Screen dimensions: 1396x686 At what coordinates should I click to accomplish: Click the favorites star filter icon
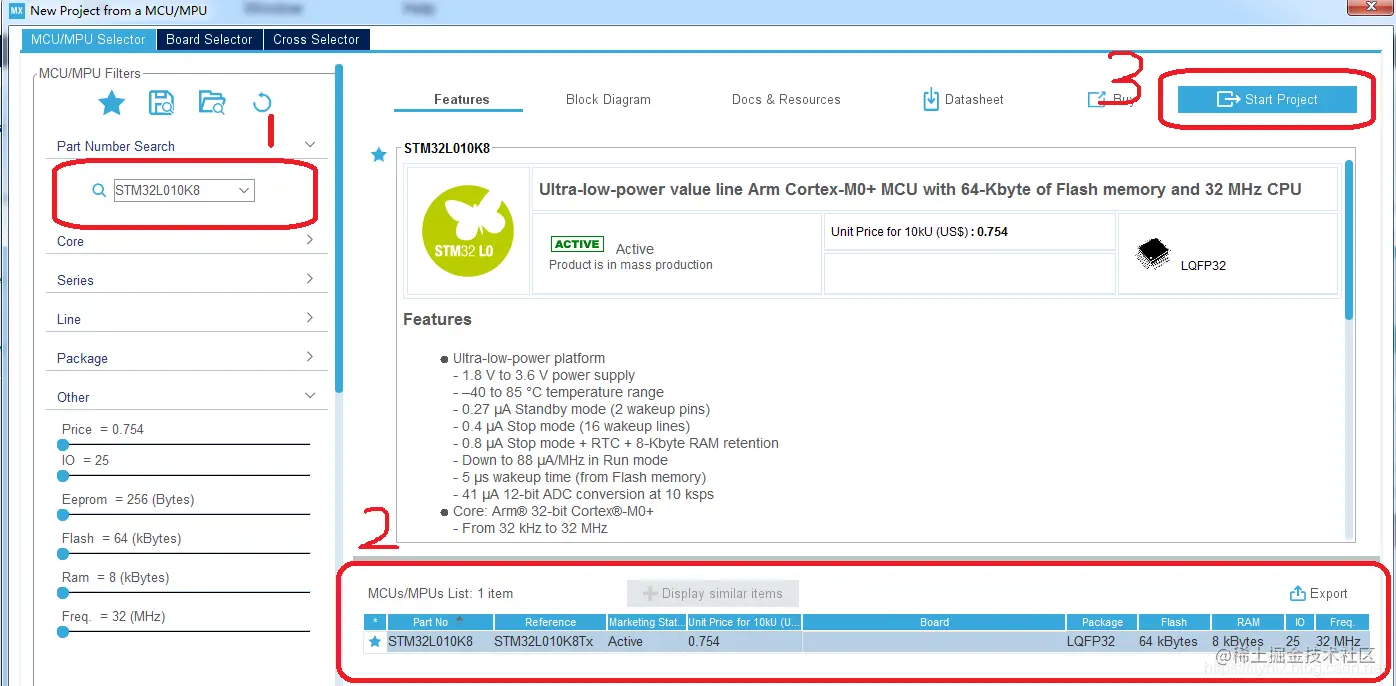pos(112,102)
